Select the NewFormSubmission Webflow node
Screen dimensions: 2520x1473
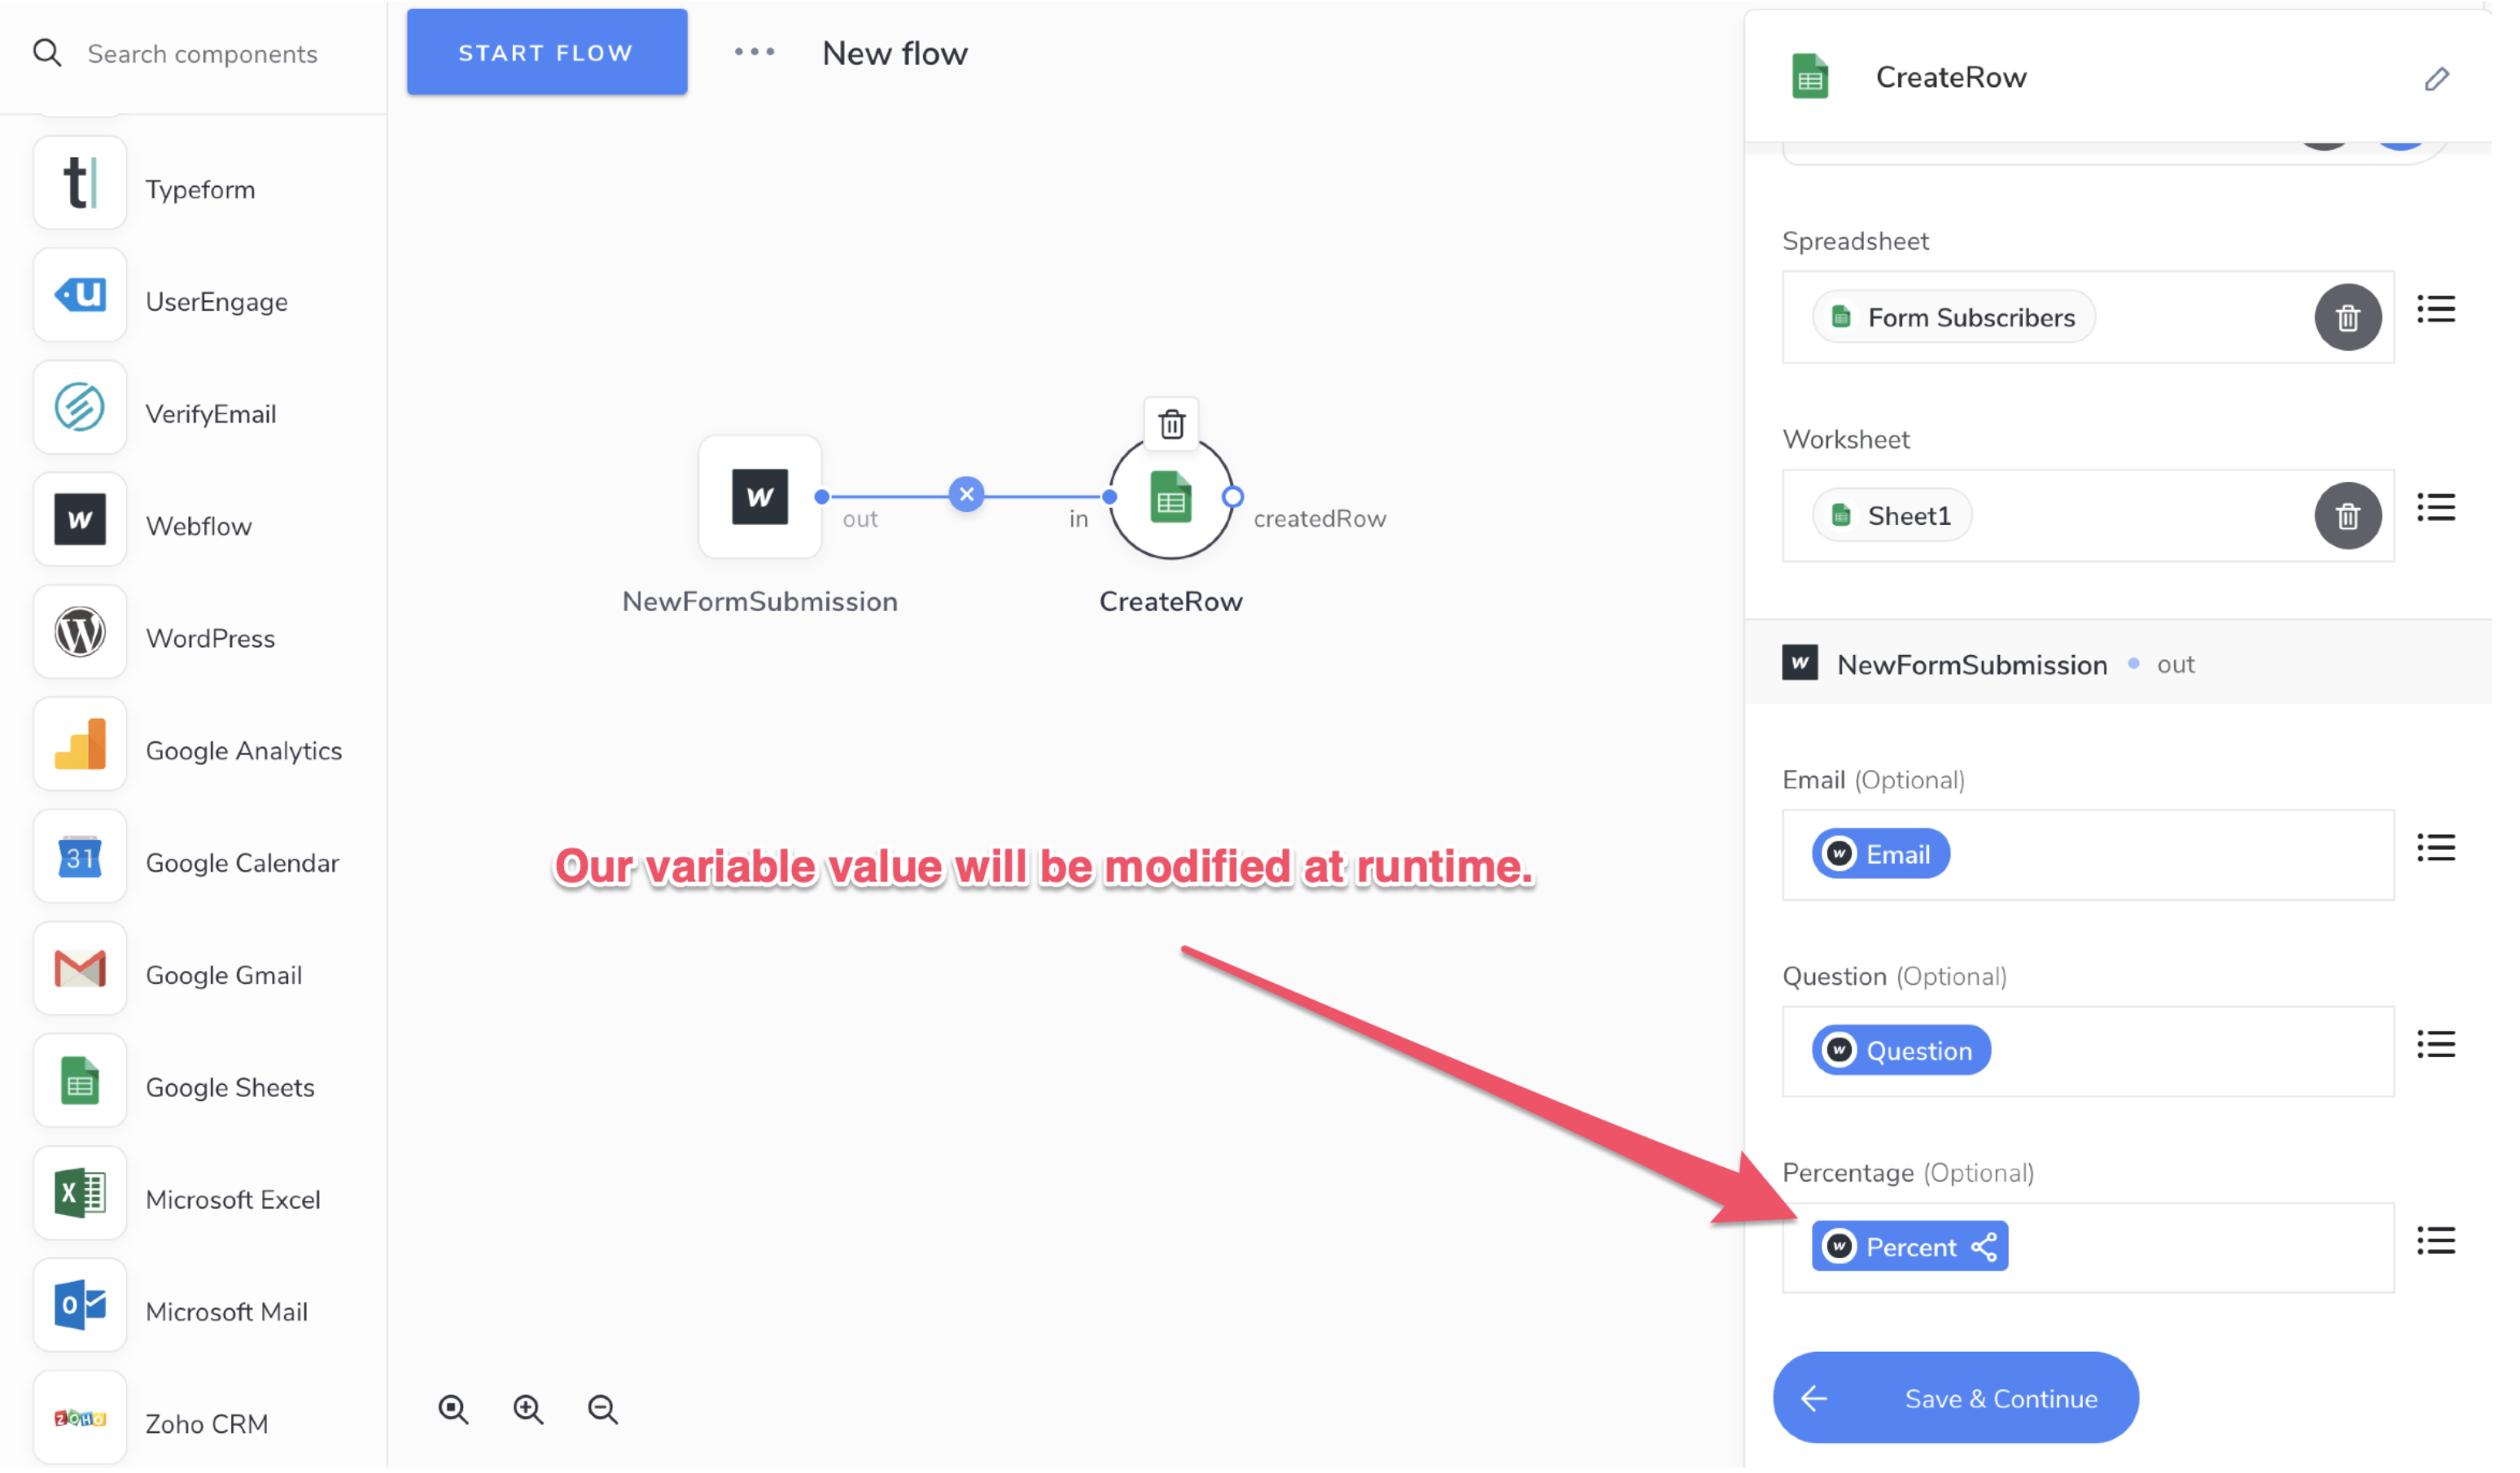click(x=759, y=497)
